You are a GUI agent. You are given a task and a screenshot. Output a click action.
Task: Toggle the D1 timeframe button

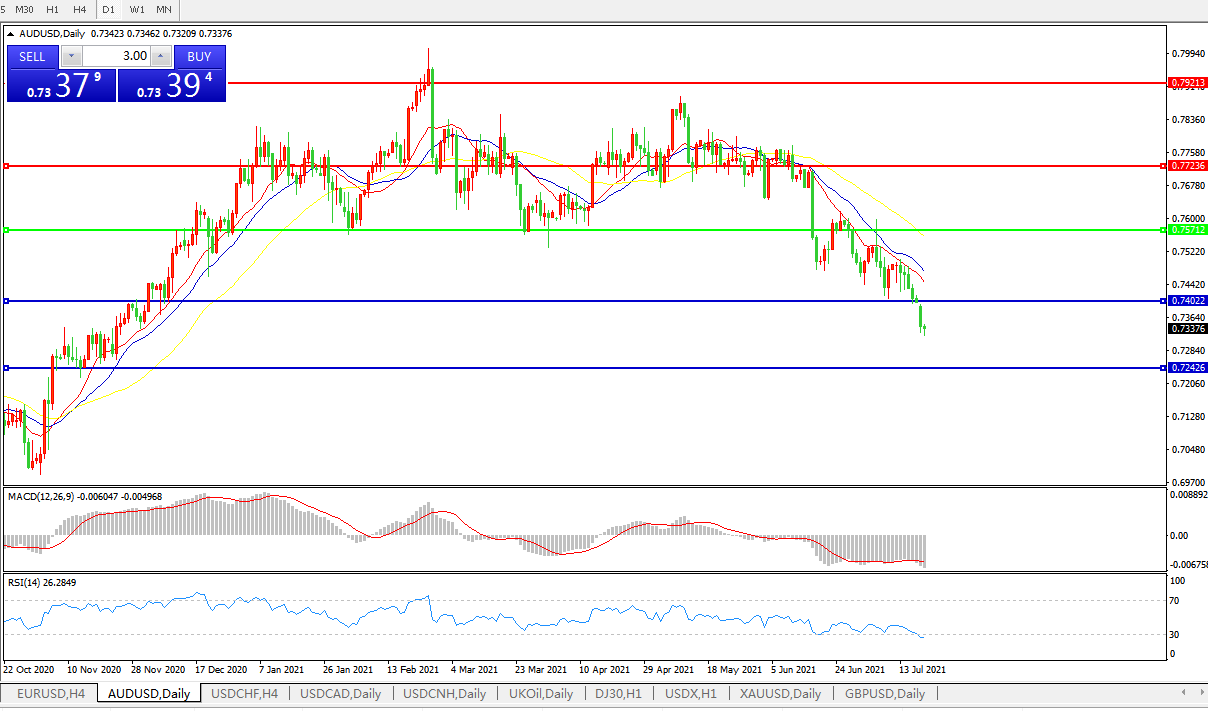[109, 9]
